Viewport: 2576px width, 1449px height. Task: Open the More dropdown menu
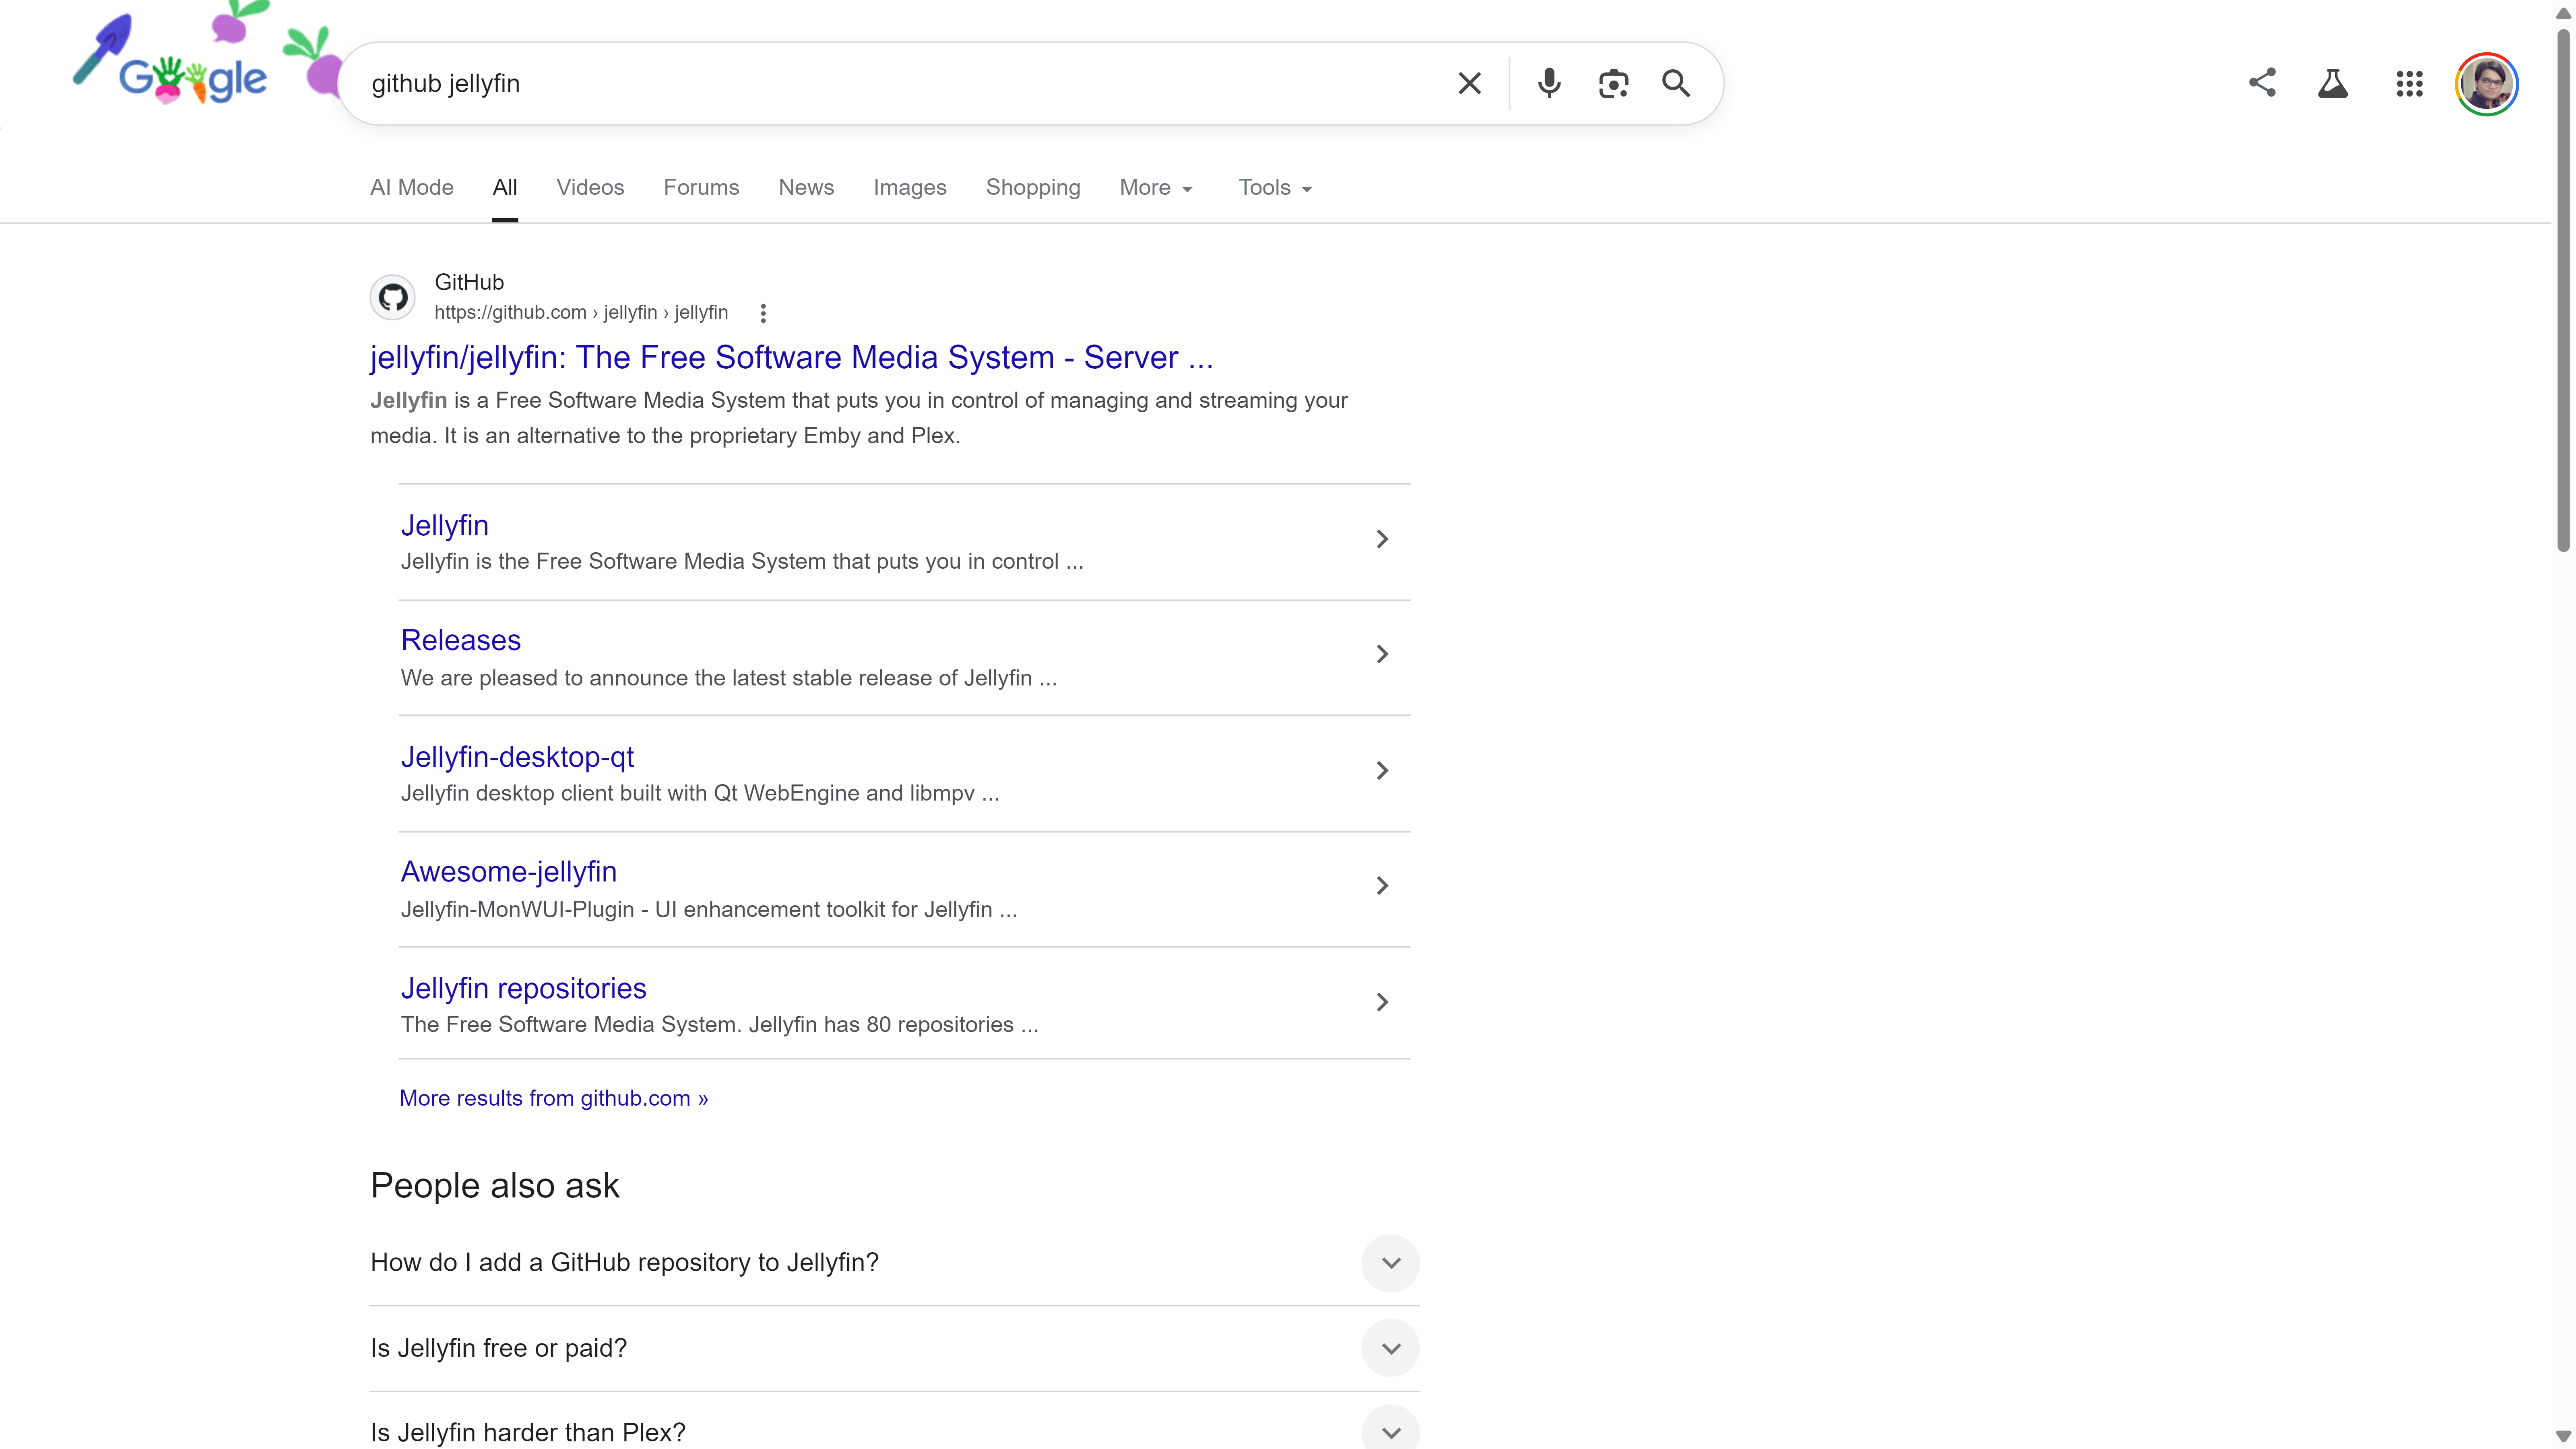tap(1156, 187)
